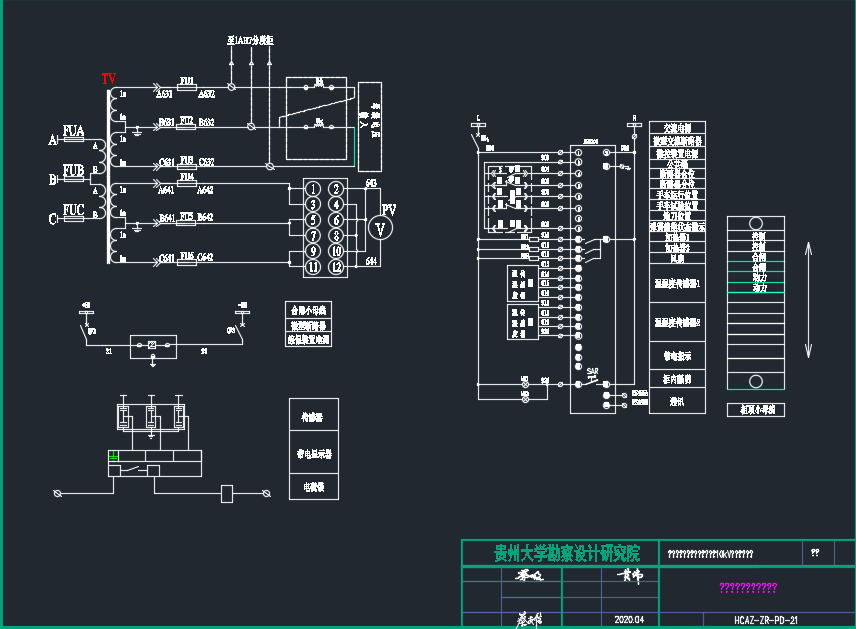
Task: Click terminal circle number 3
Action: click(x=313, y=204)
